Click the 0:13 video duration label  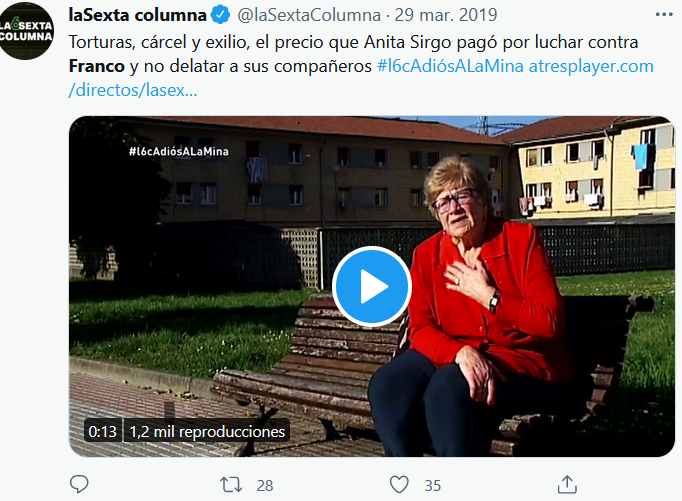(x=103, y=431)
